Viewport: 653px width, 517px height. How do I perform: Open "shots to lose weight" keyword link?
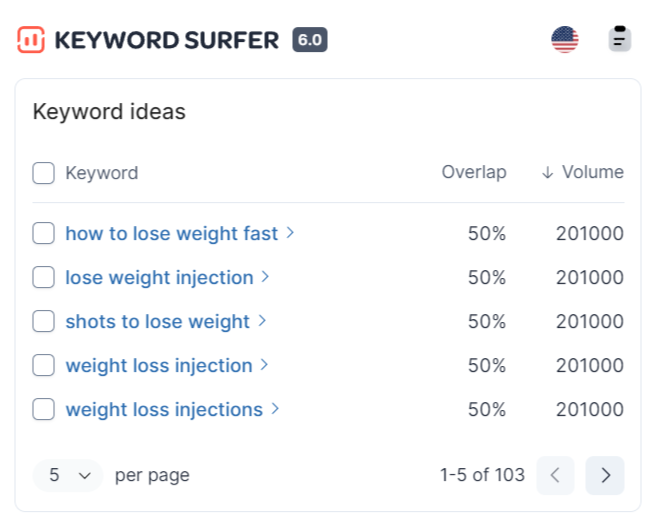[x=157, y=321]
